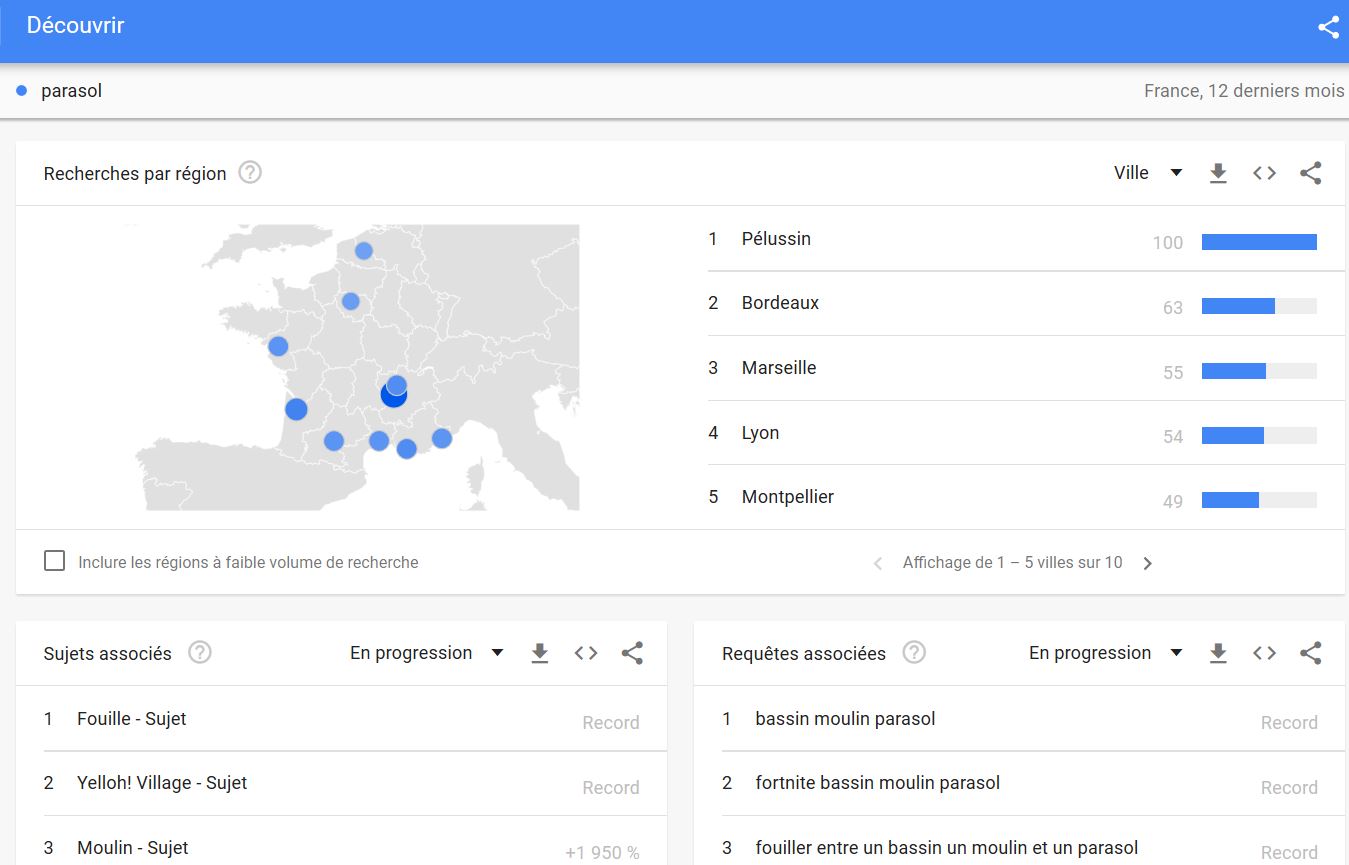The width and height of the screenshot is (1349, 865).
Task: Click the blue parasol term color dot
Action: [22, 91]
